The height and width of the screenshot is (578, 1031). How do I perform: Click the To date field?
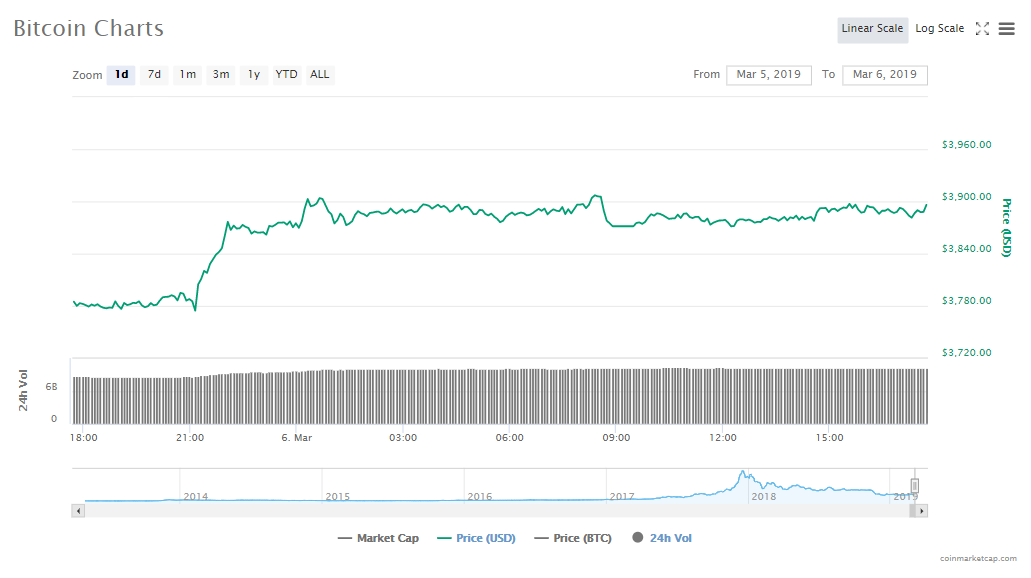click(885, 75)
